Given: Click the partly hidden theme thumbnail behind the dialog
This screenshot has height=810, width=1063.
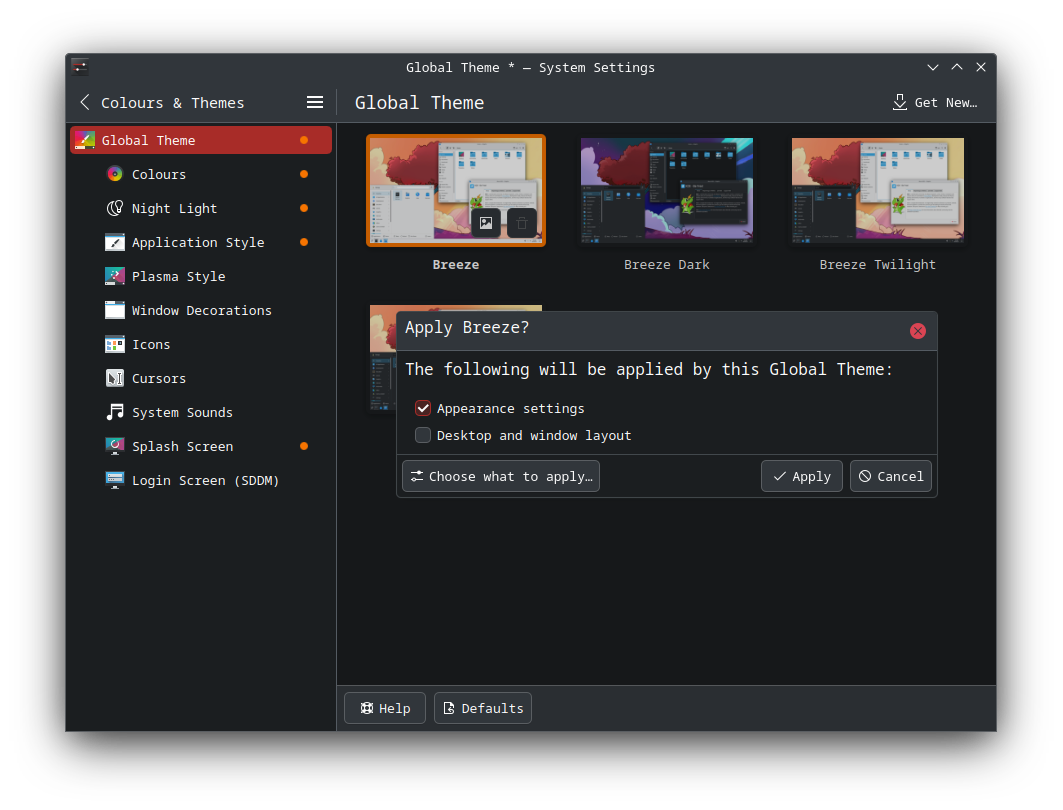Looking at the screenshot, I should pos(383,358).
